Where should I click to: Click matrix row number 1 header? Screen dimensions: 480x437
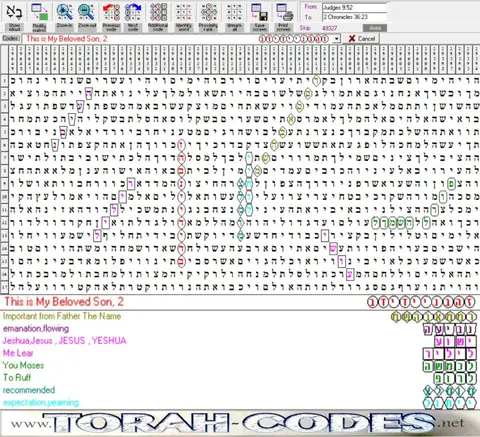coord(4,80)
